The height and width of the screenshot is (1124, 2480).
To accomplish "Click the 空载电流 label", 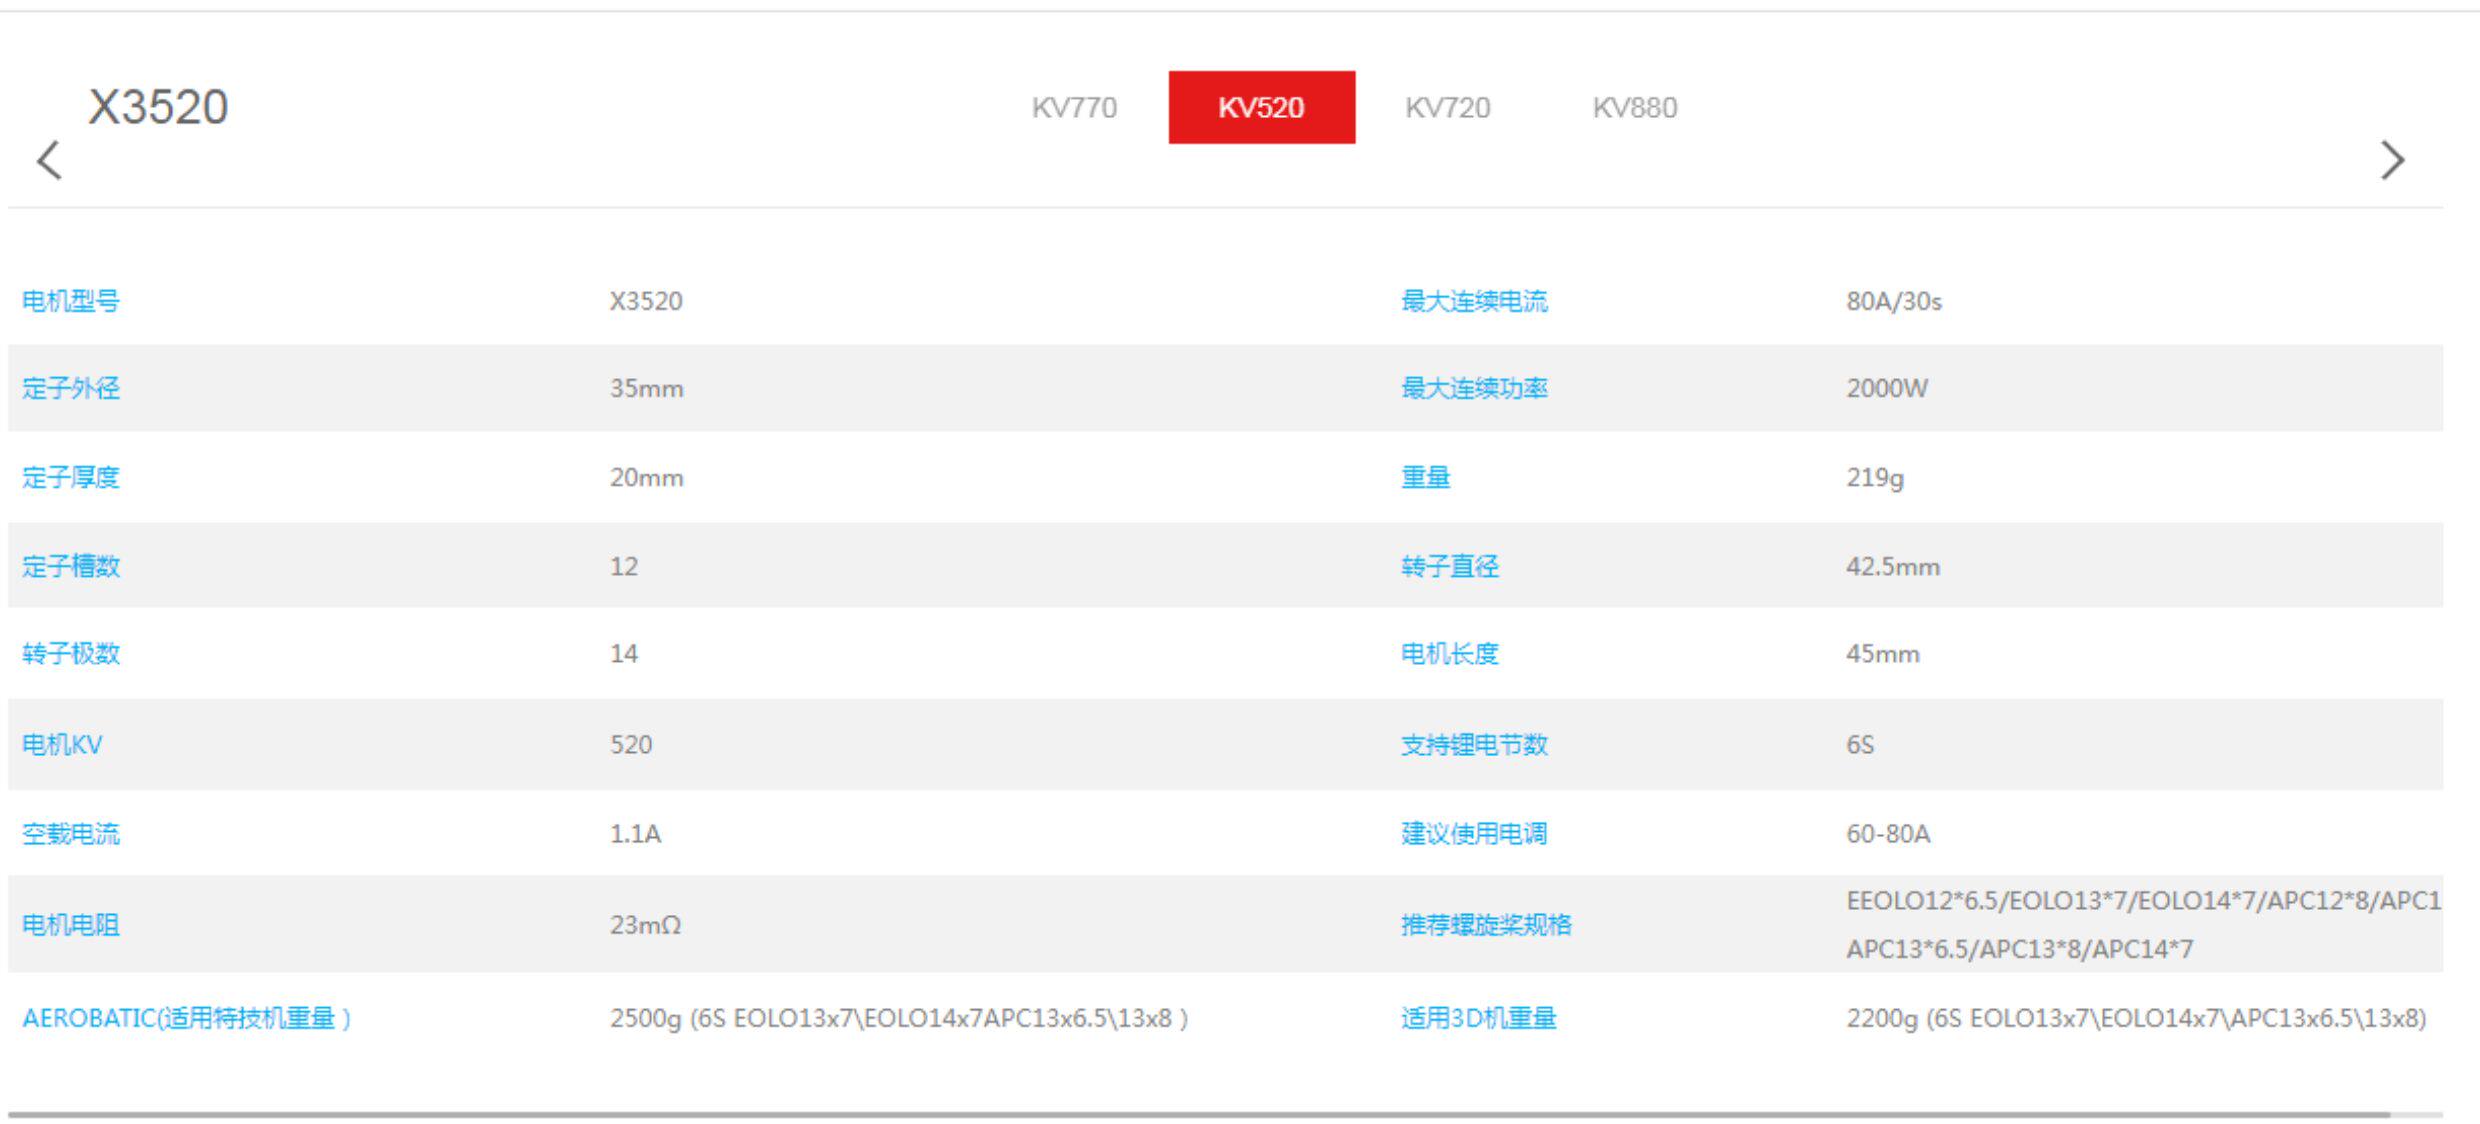I will [x=71, y=834].
